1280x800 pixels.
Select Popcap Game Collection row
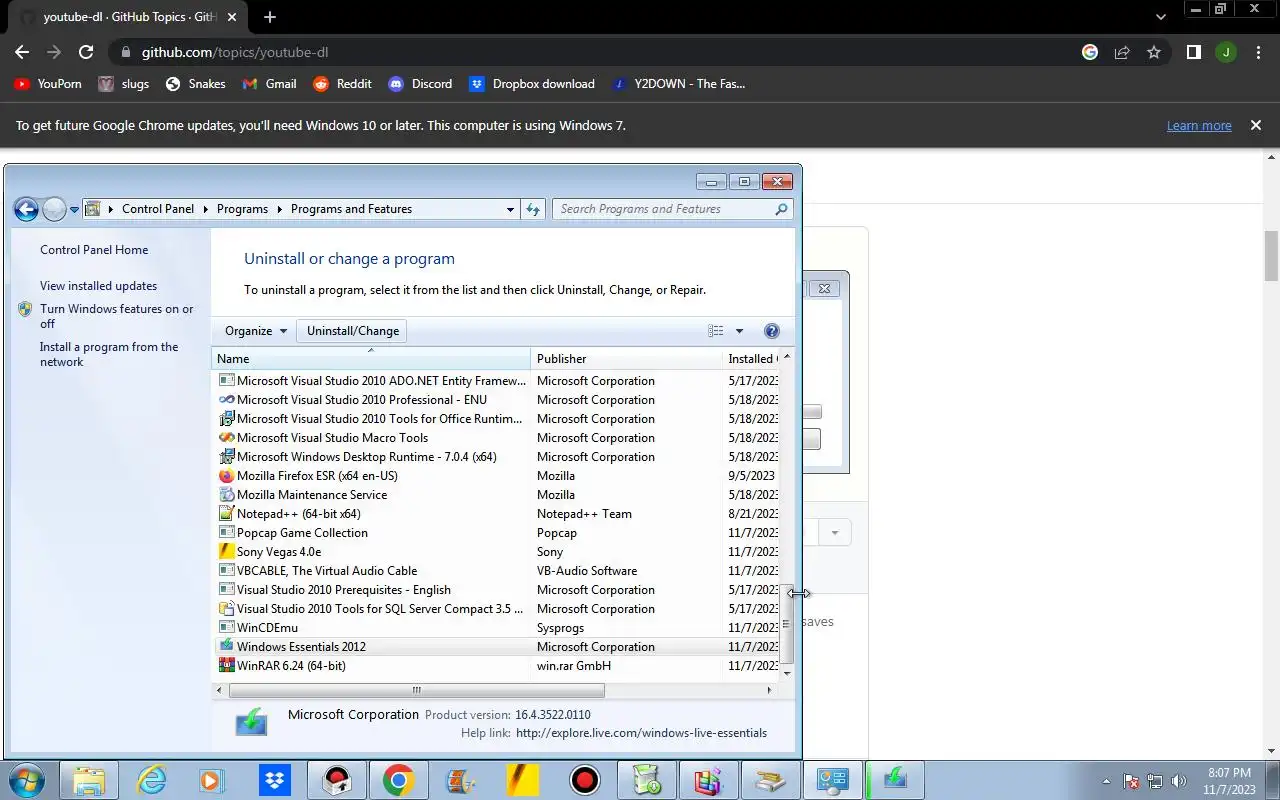[497, 533]
